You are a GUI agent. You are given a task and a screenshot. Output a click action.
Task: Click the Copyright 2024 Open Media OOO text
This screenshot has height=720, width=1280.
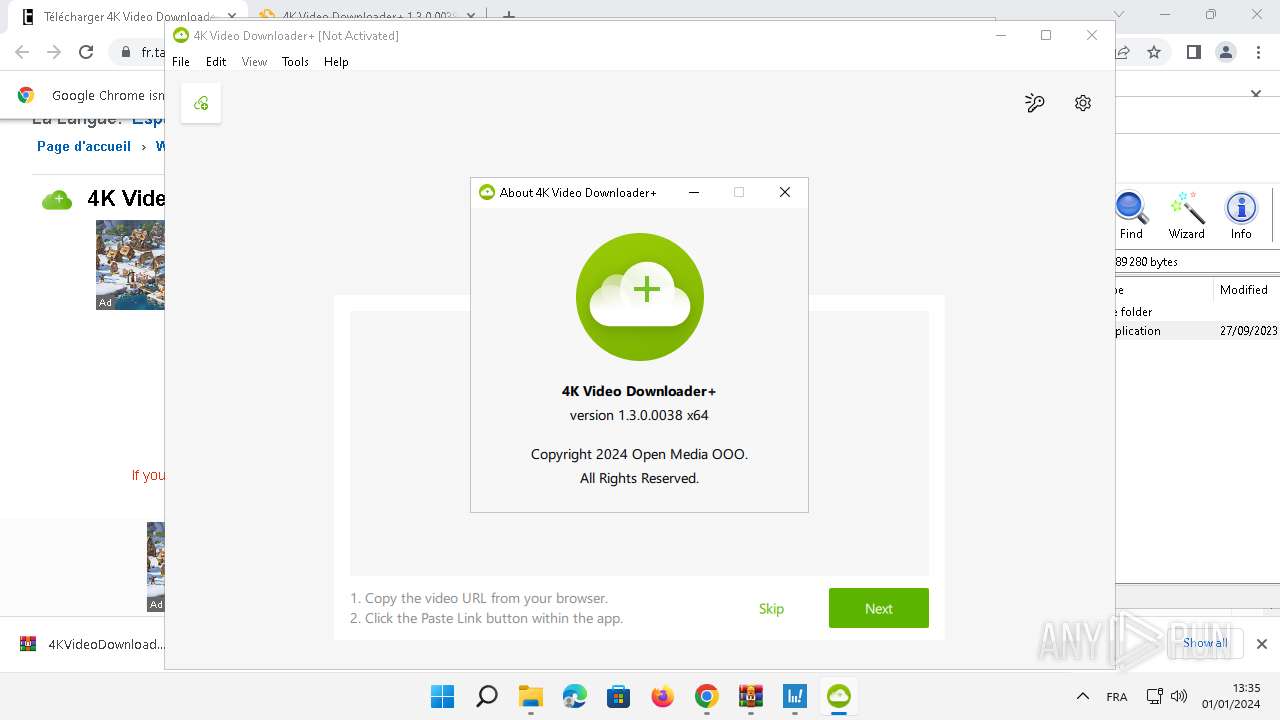639,454
